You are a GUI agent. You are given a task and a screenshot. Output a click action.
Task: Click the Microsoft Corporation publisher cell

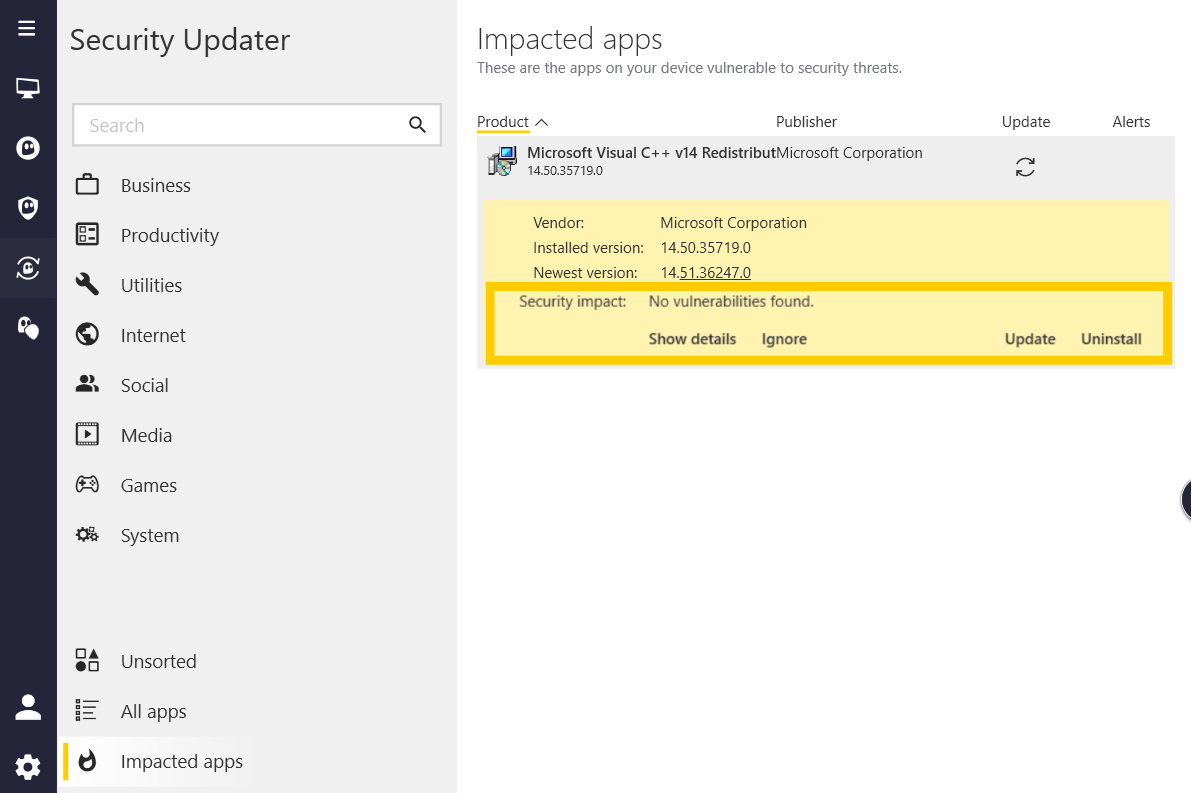click(849, 153)
